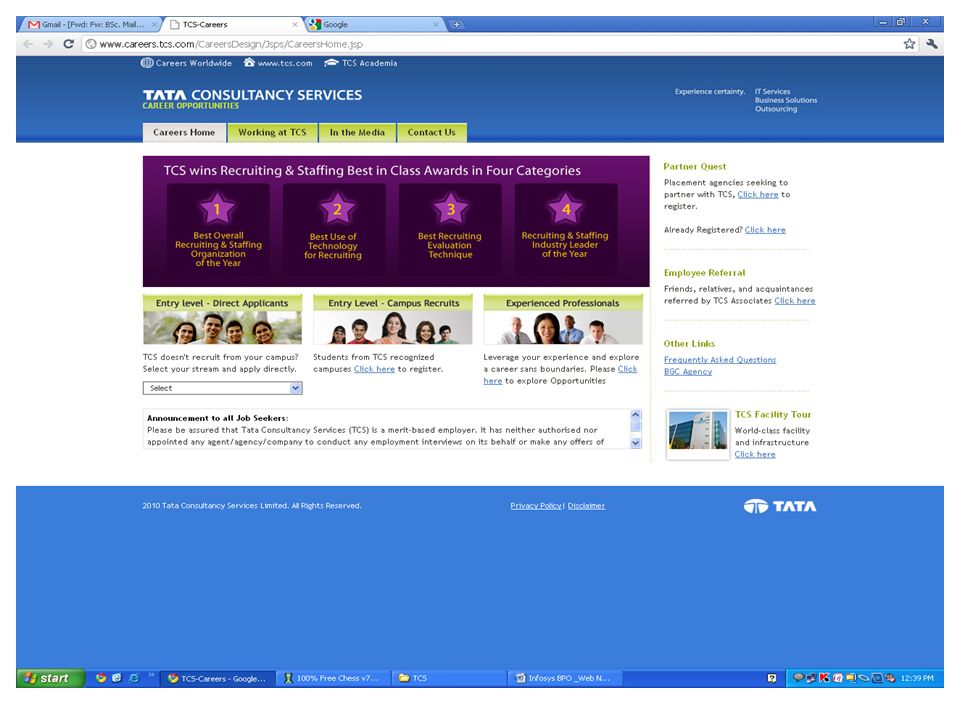Viewport: 960px width, 720px height.
Task: Open Careers Worldwide globe link
Action: [186, 63]
